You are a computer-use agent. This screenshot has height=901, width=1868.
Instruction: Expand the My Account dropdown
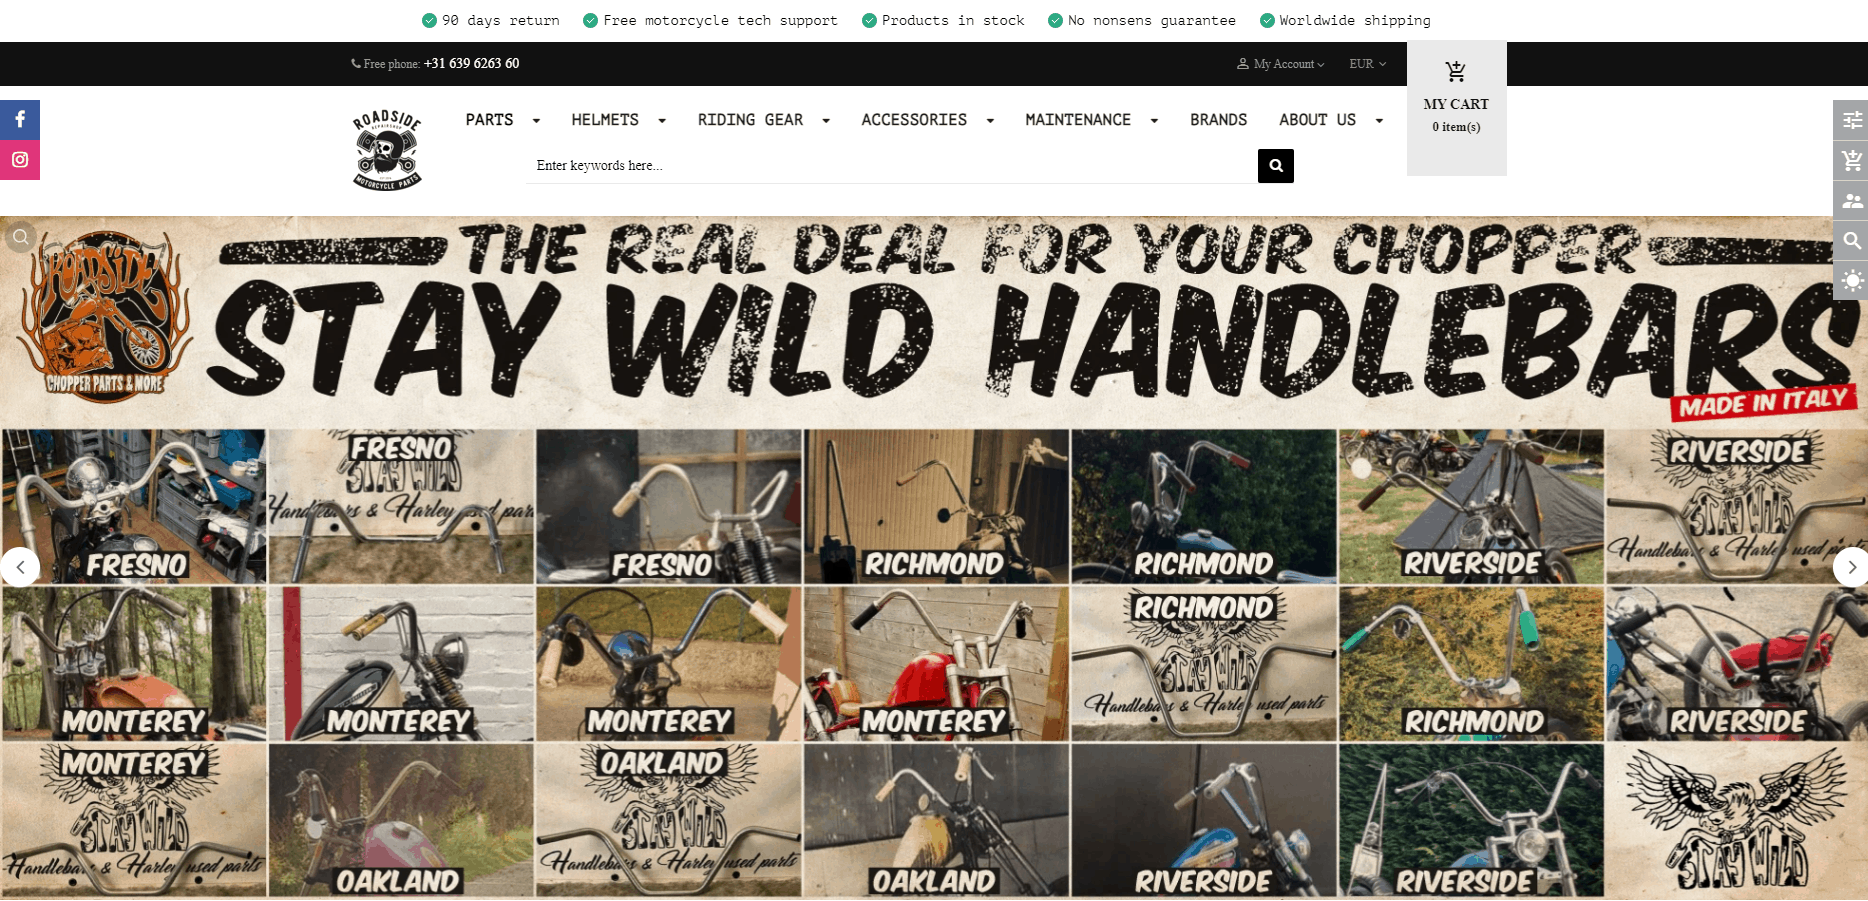click(1281, 64)
